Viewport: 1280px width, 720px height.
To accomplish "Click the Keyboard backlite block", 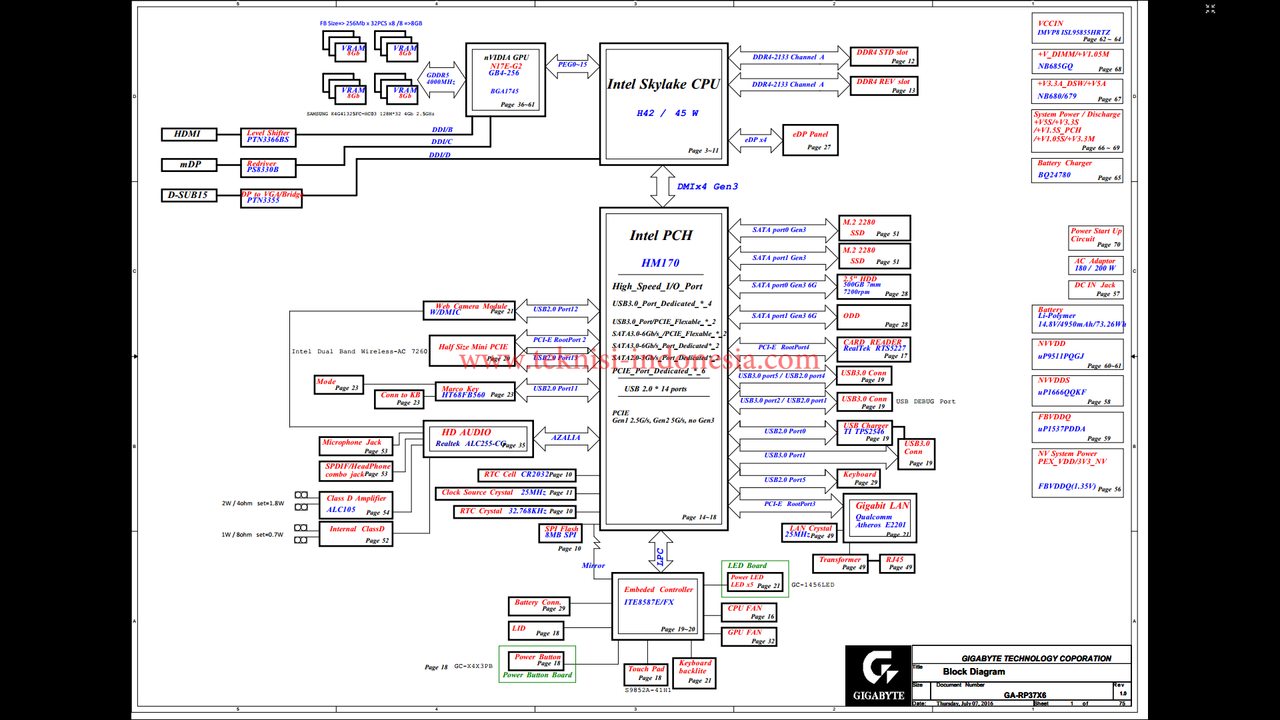I will [x=696, y=672].
